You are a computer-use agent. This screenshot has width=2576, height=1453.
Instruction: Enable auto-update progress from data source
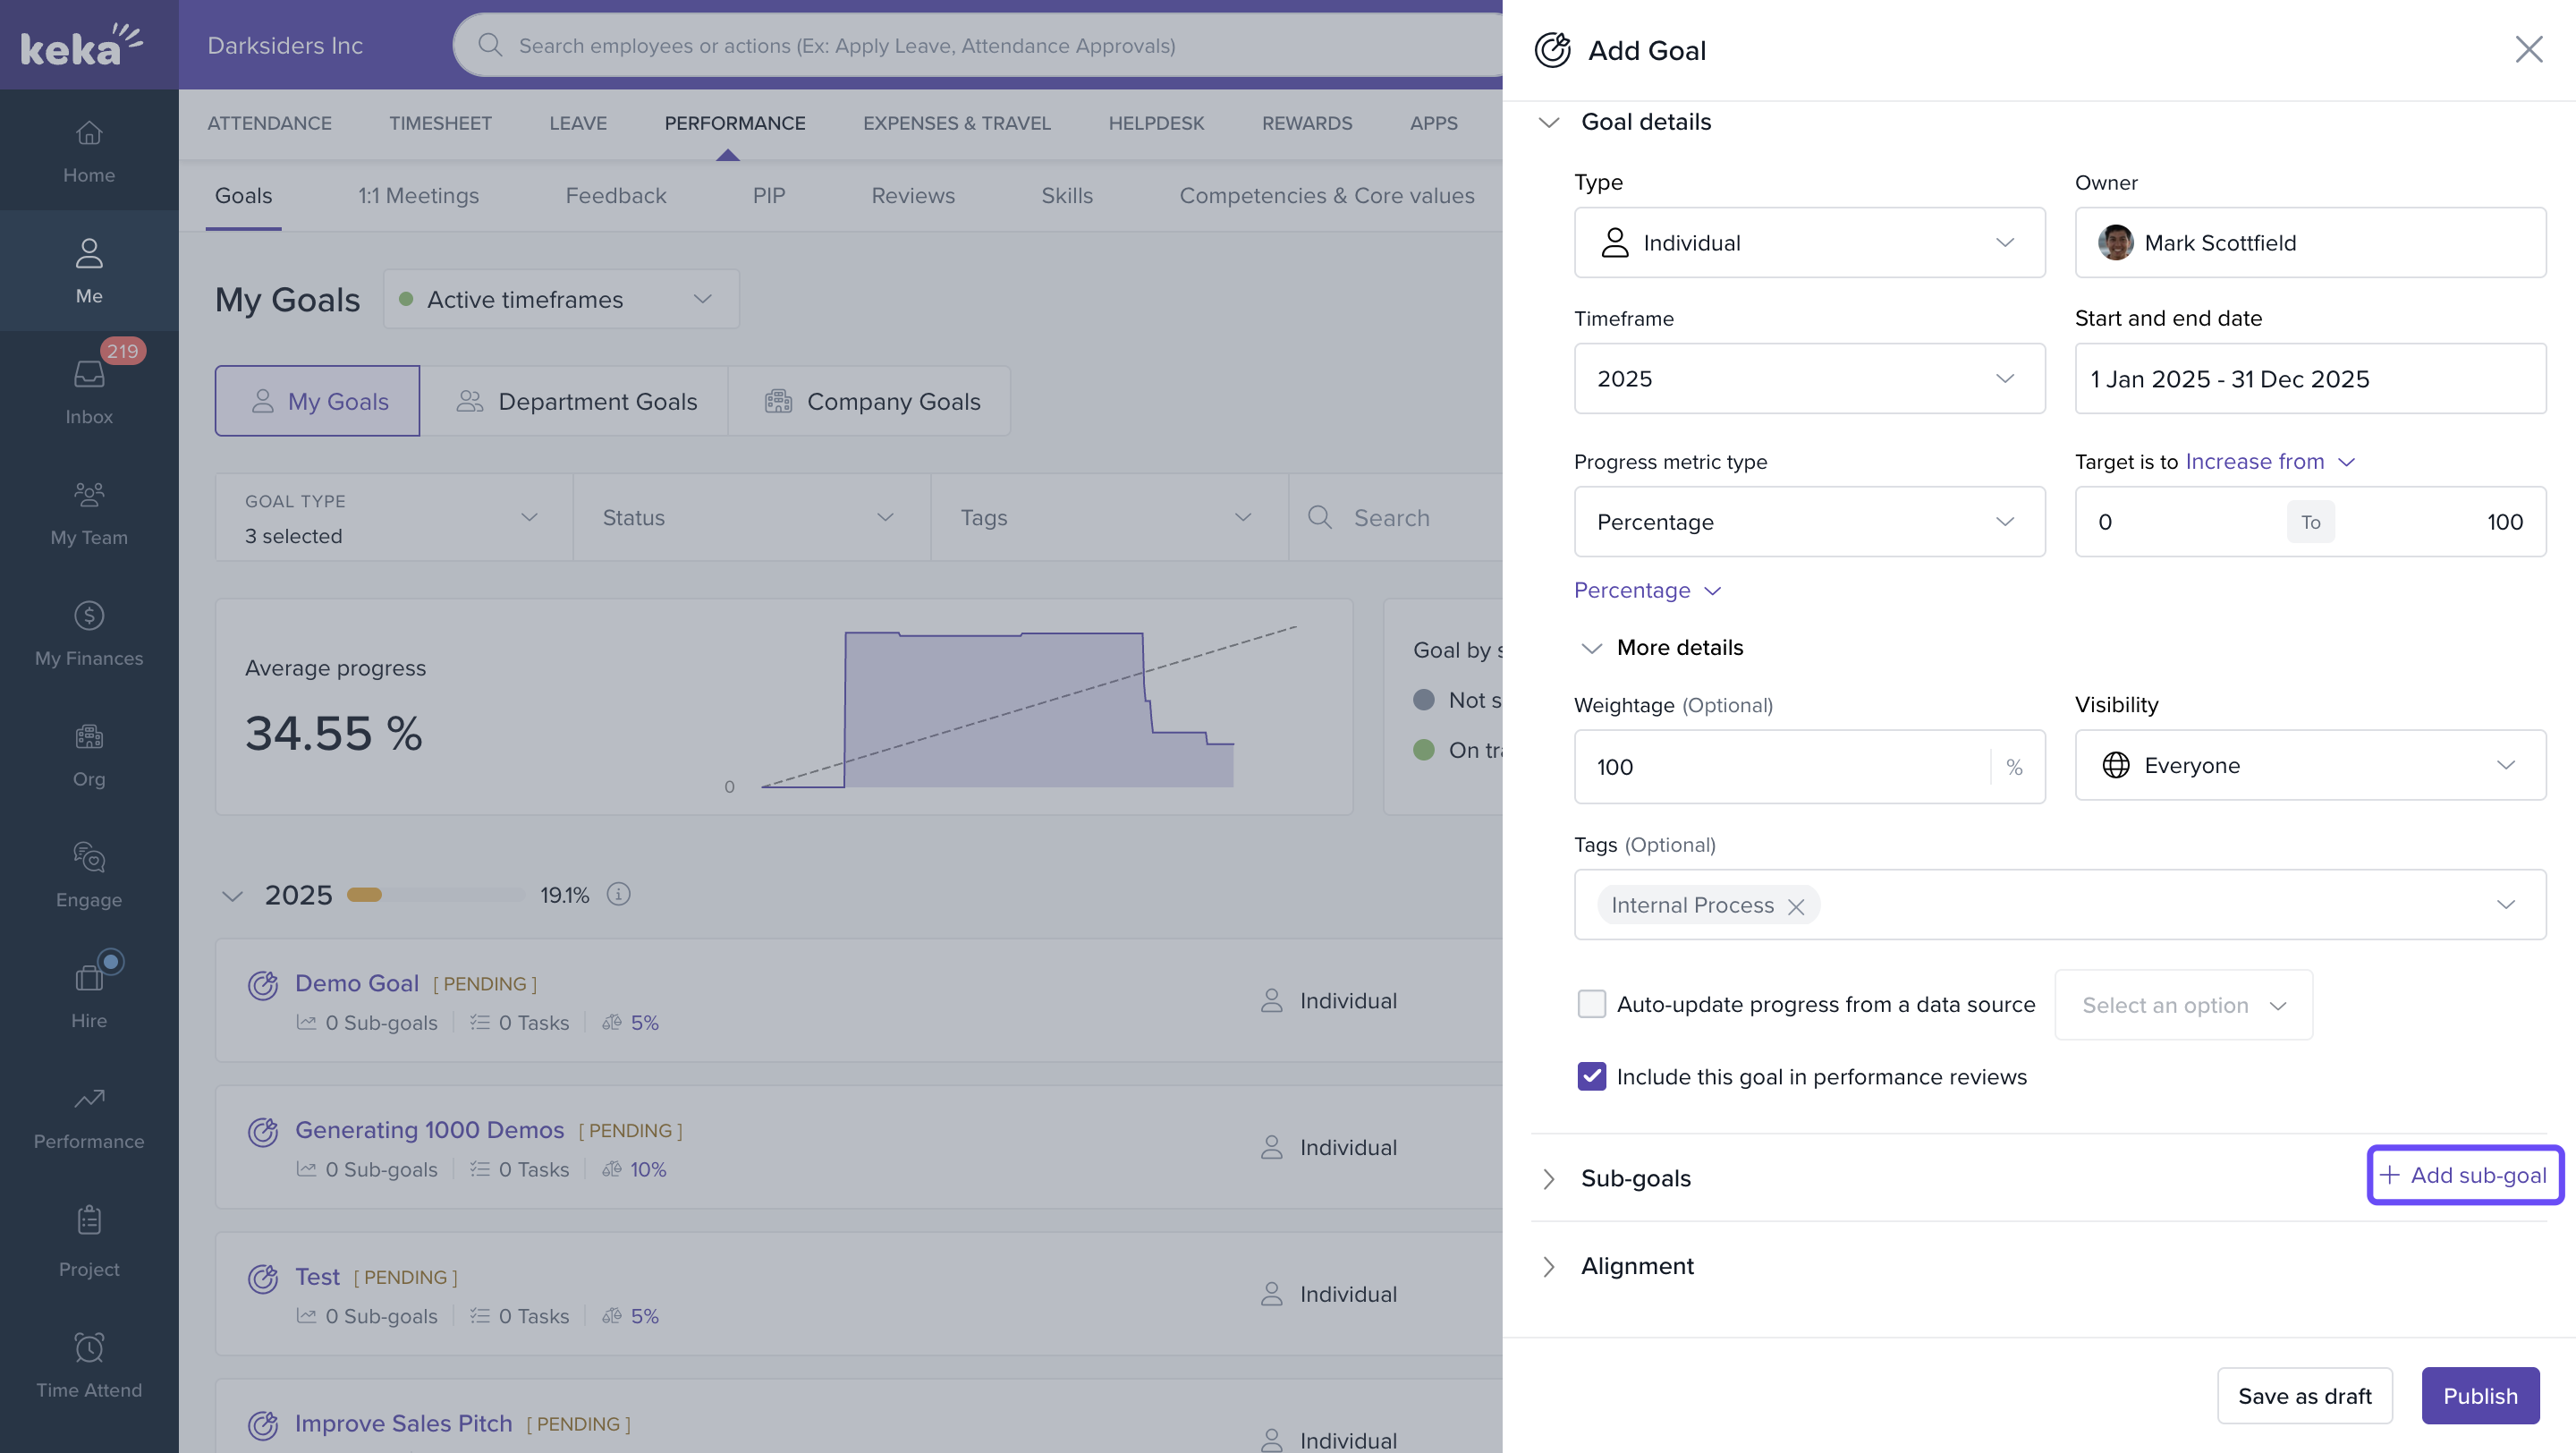(1591, 1004)
